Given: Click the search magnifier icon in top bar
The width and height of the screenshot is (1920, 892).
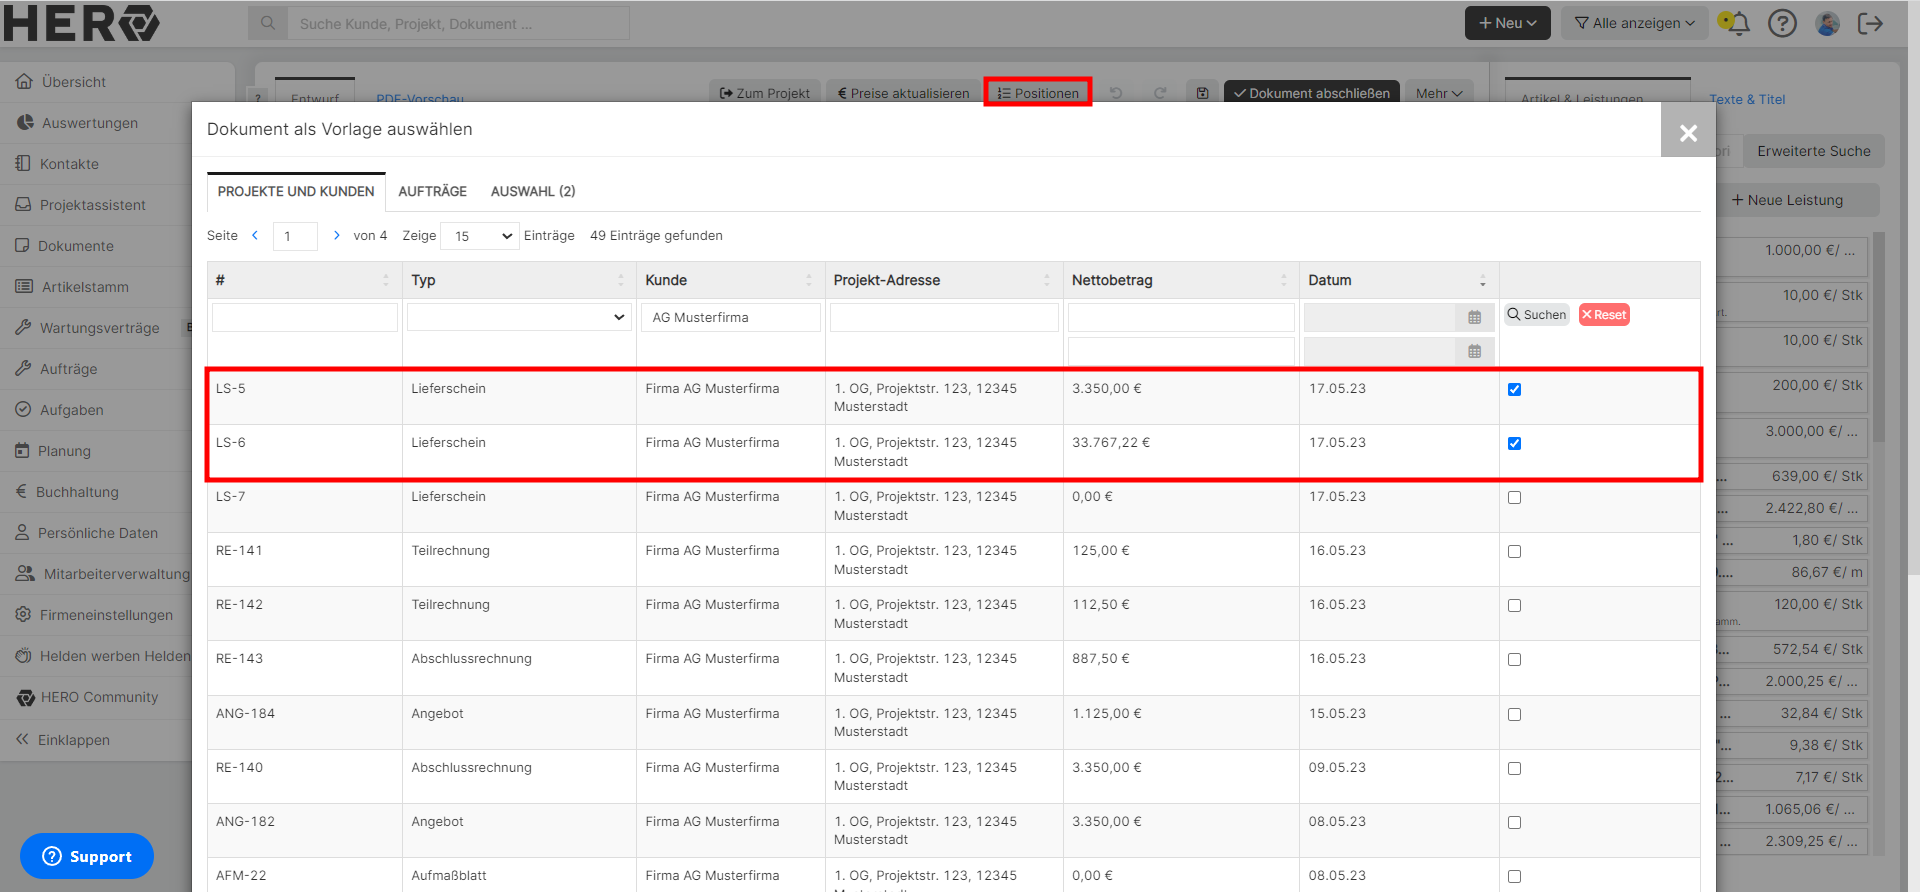Looking at the screenshot, I should [x=268, y=23].
